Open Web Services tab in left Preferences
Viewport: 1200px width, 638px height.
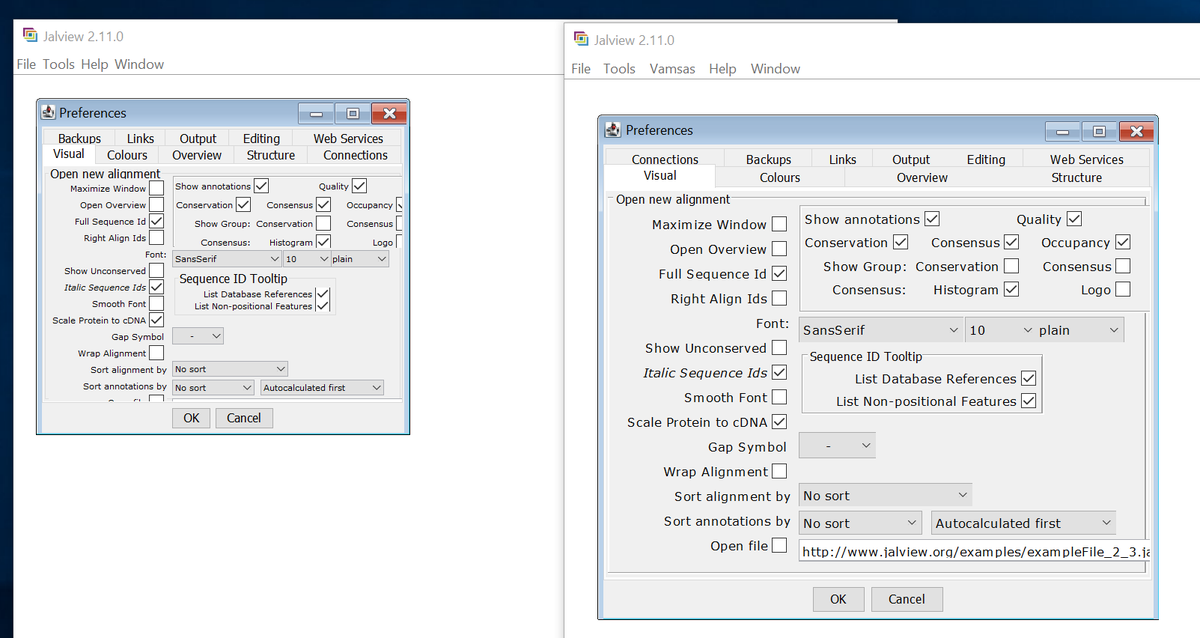pos(348,139)
